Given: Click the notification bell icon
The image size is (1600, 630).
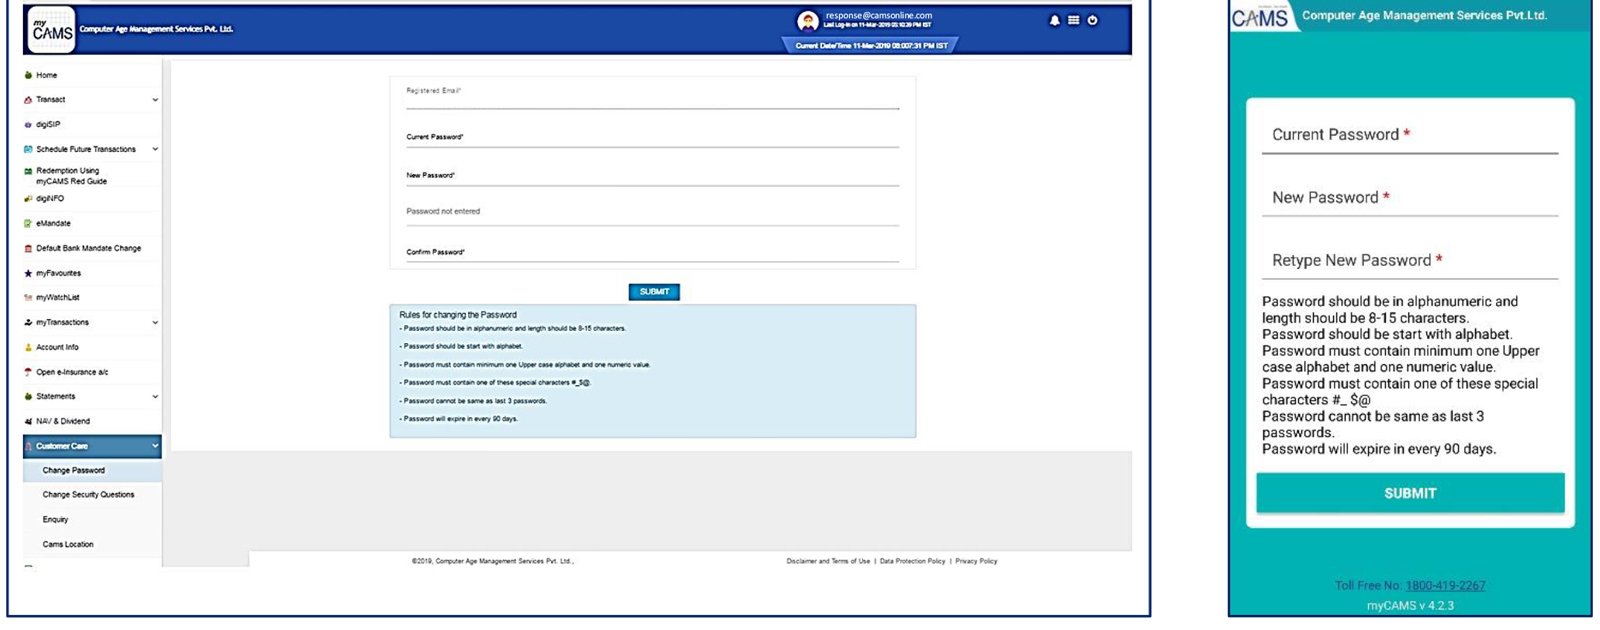Looking at the screenshot, I should (x=1054, y=20).
